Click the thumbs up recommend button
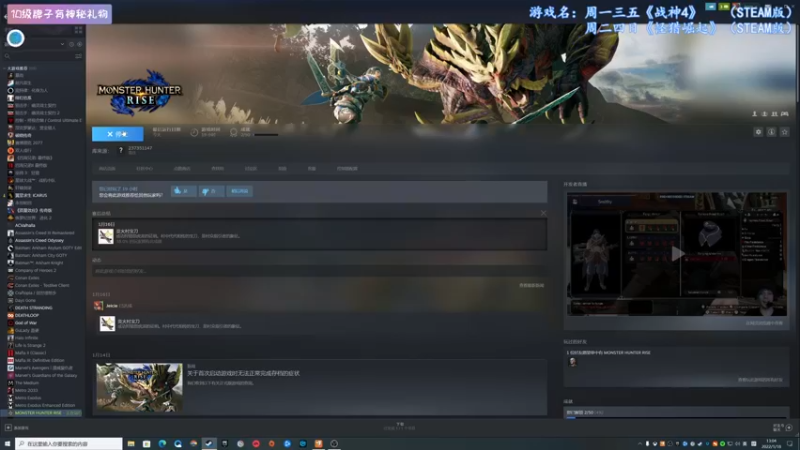The width and height of the screenshot is (800, 450). (x=183, y=191)
